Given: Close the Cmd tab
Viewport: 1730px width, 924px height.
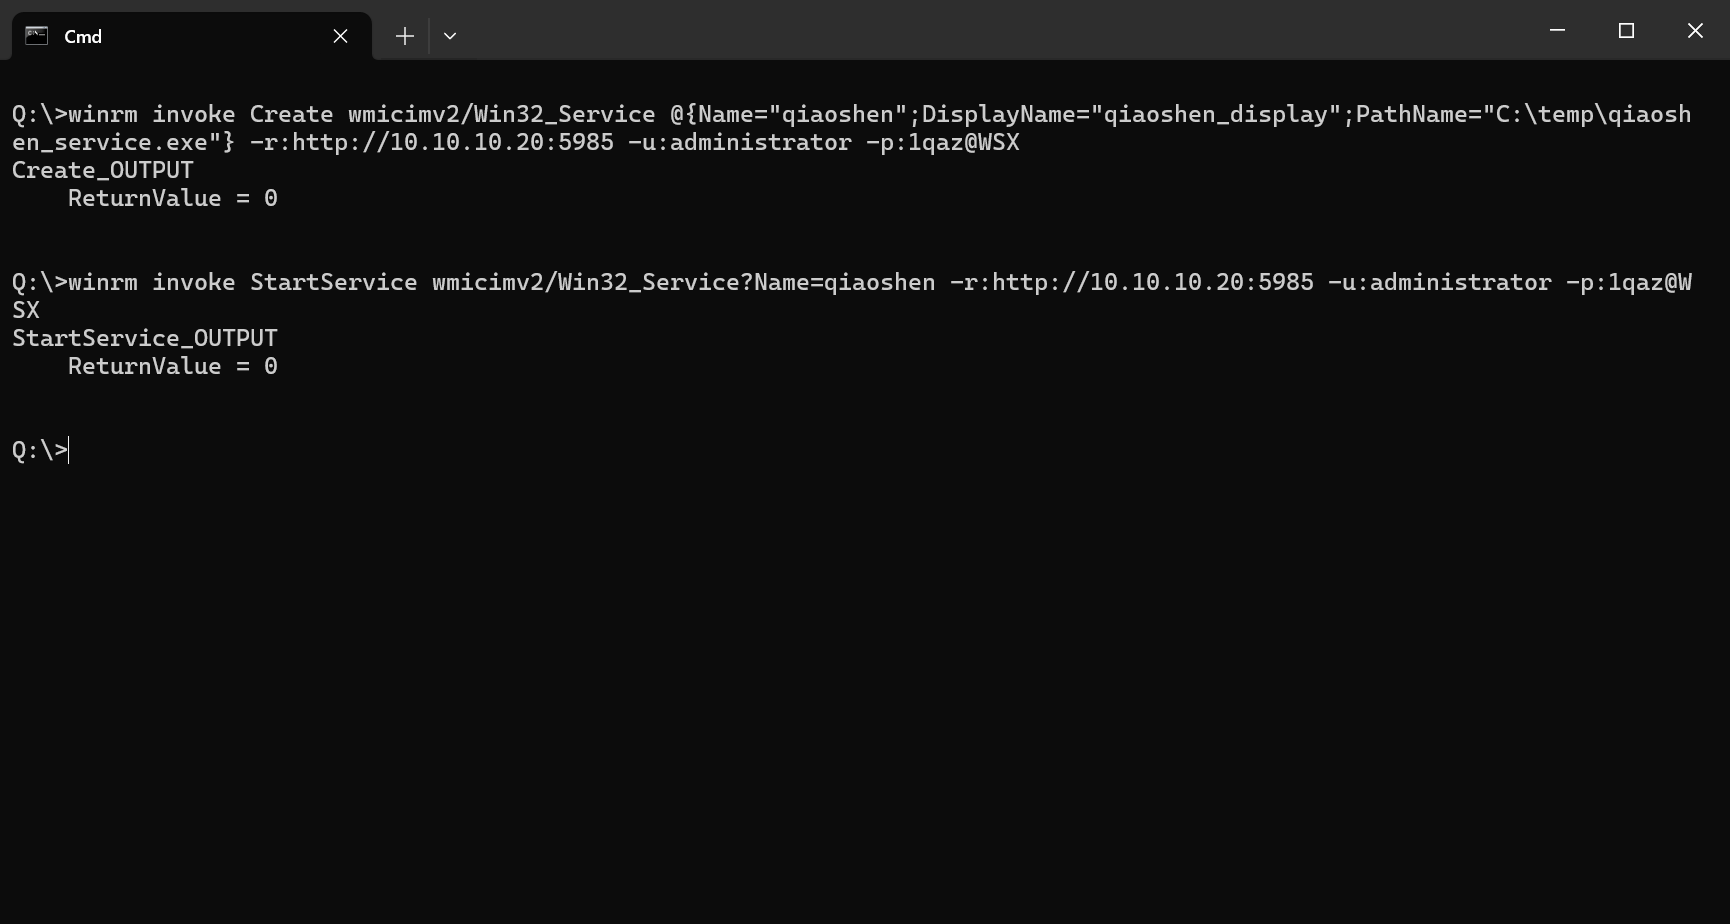Looking at the screenshot, I should [340, 36].
